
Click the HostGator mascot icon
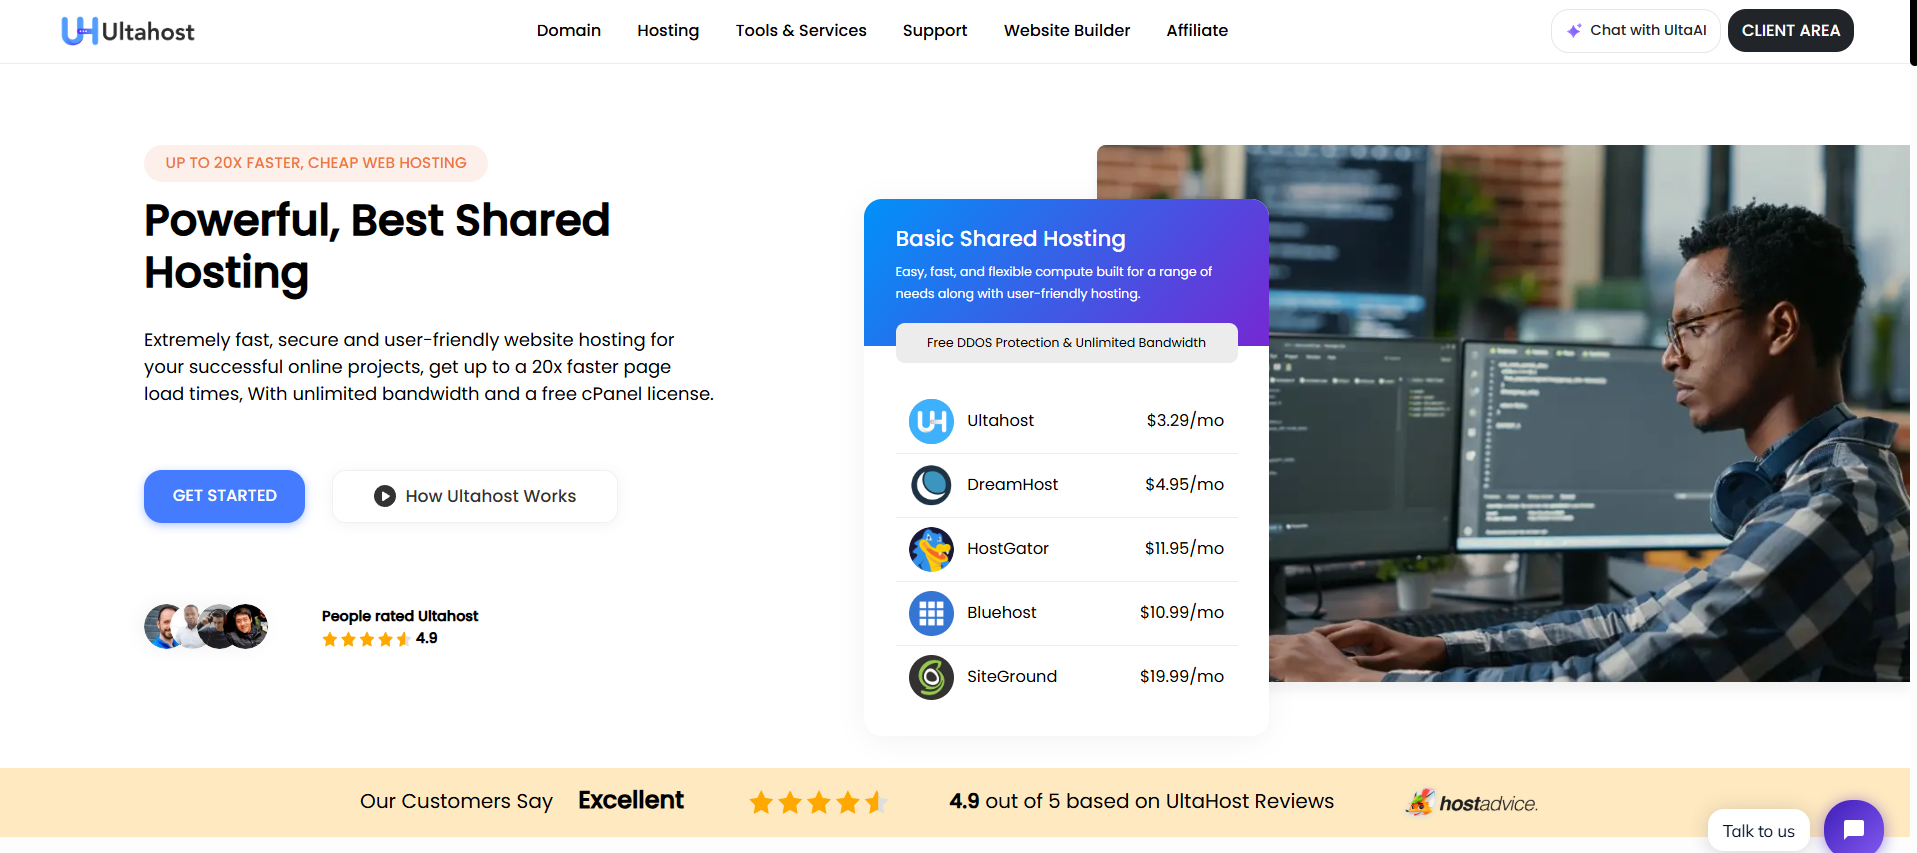point(931,549)
